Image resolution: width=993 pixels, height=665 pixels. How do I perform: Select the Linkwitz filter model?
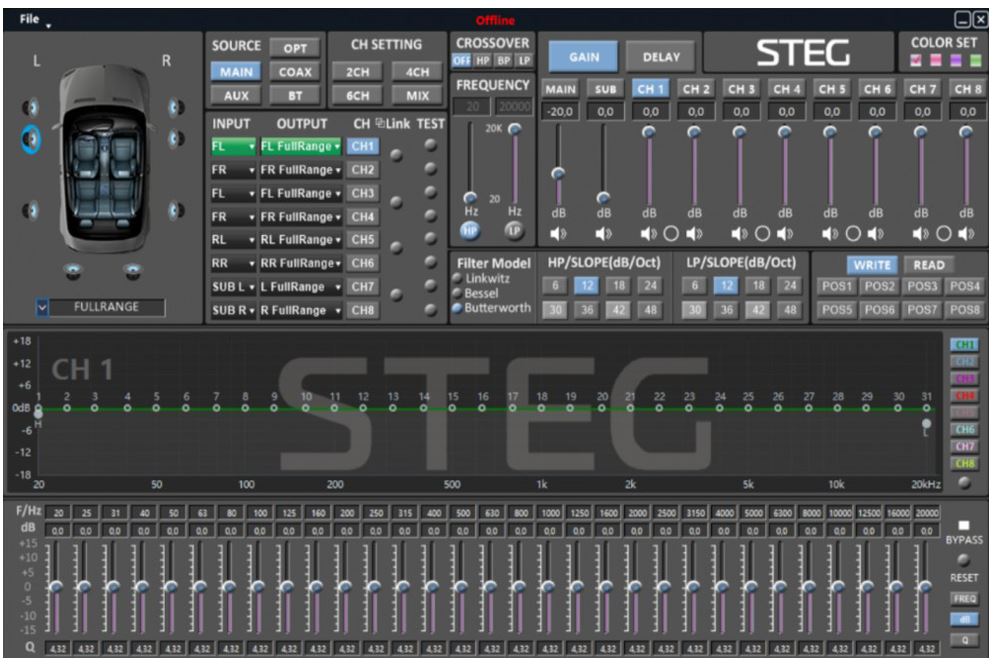(x=458, y=278)
